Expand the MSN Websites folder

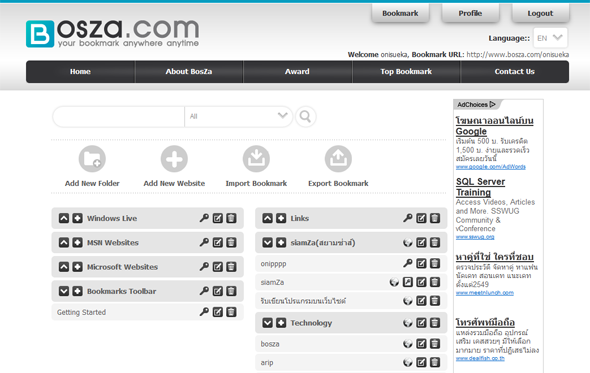tap(64, 242)
